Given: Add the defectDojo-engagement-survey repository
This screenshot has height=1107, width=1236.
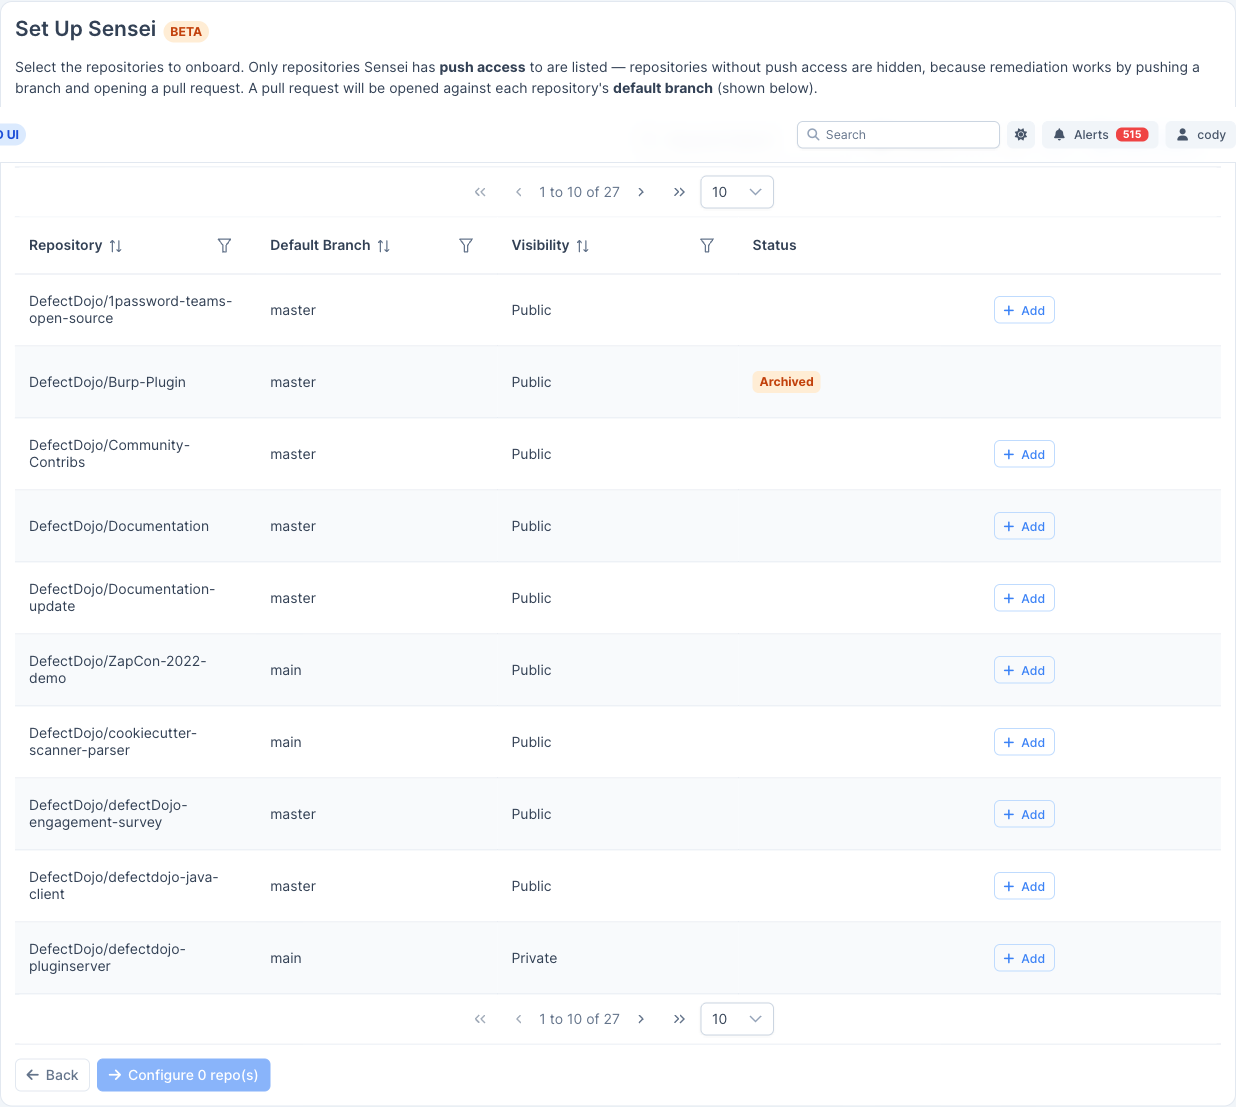Looking at the screenshot, I should coord(1024,815).
